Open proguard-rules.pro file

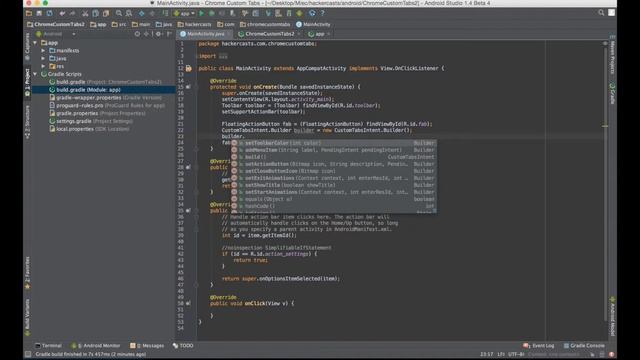[x=107, y=105]
